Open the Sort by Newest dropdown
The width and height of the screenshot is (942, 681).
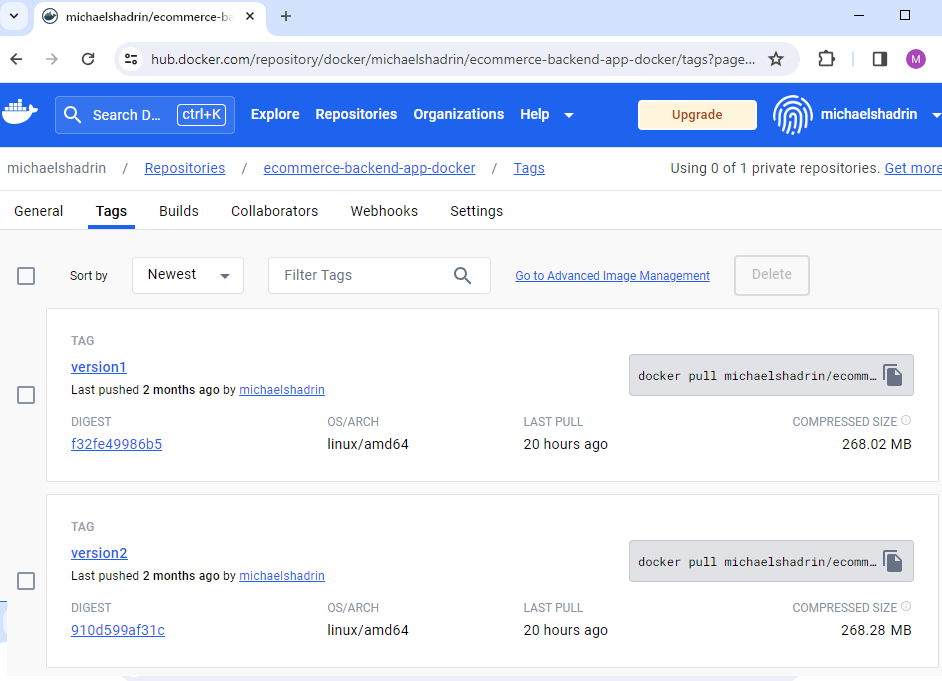(187, 275)
